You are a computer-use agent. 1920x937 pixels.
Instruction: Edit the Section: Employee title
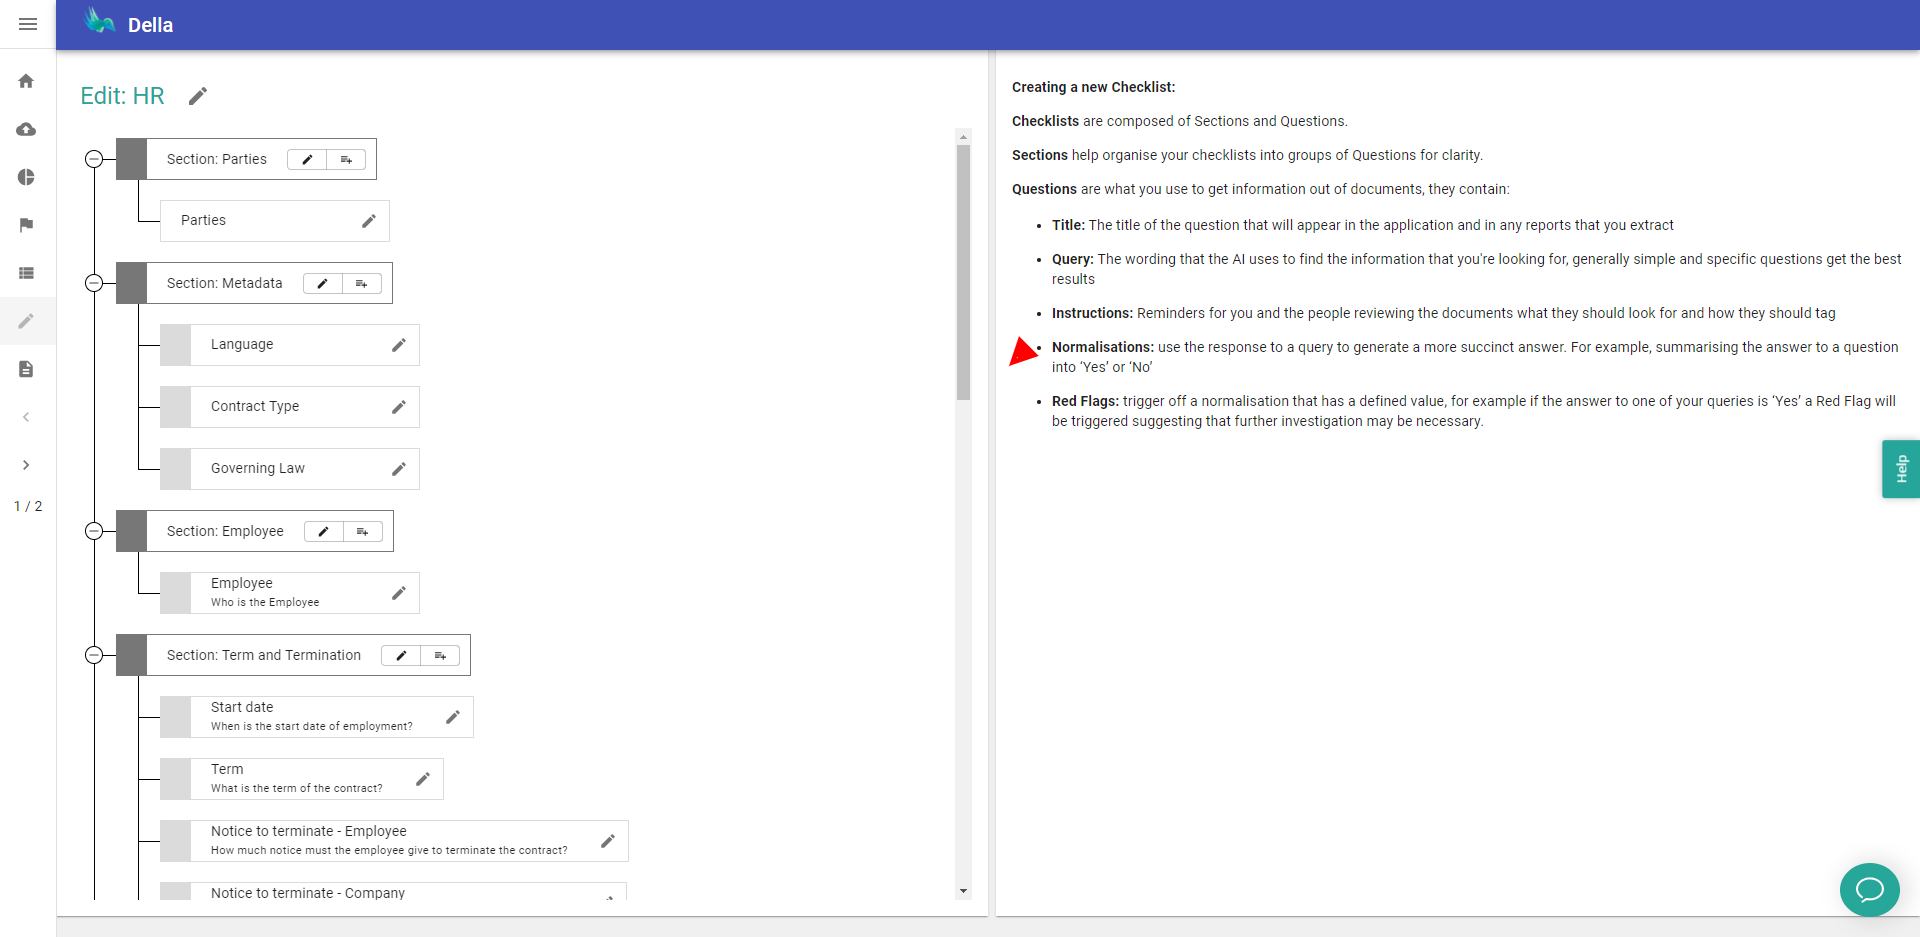click(324, 532)
